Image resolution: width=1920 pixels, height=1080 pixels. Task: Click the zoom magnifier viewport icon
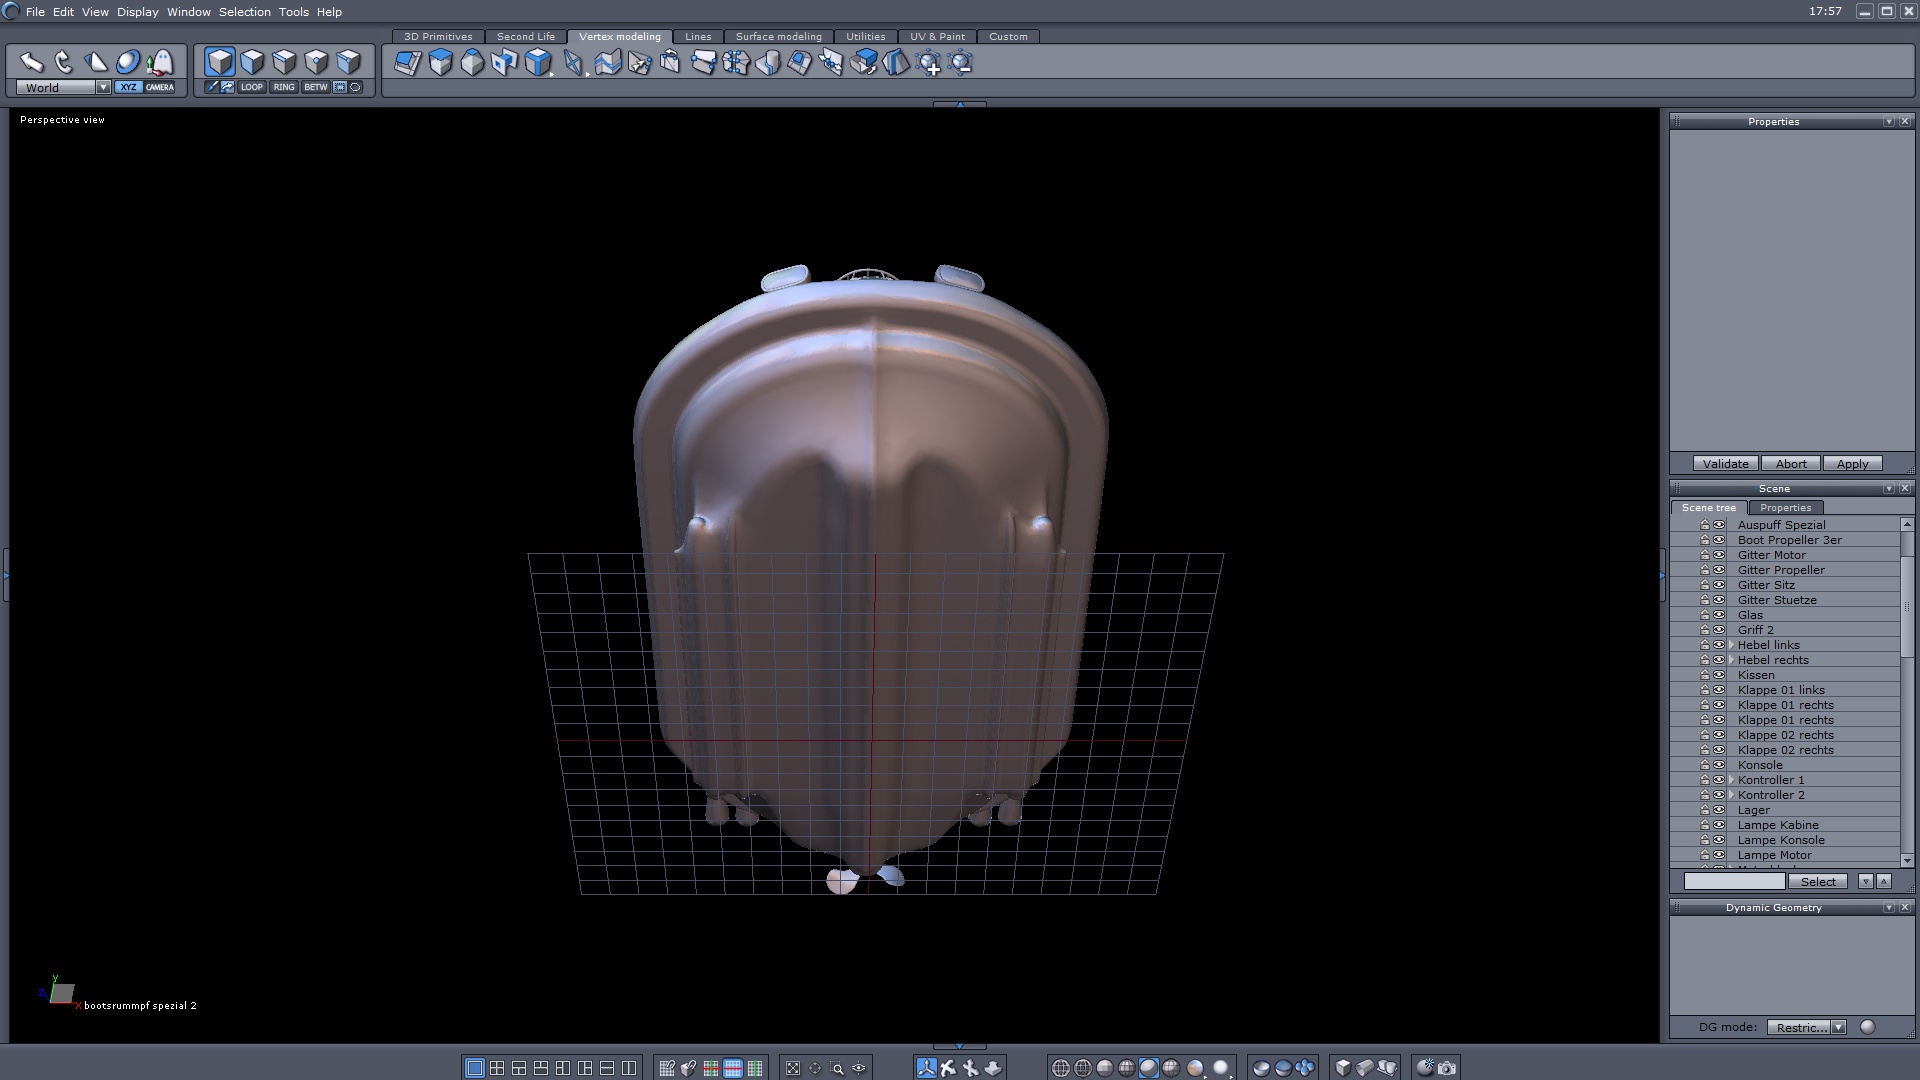coord(837,1068)
